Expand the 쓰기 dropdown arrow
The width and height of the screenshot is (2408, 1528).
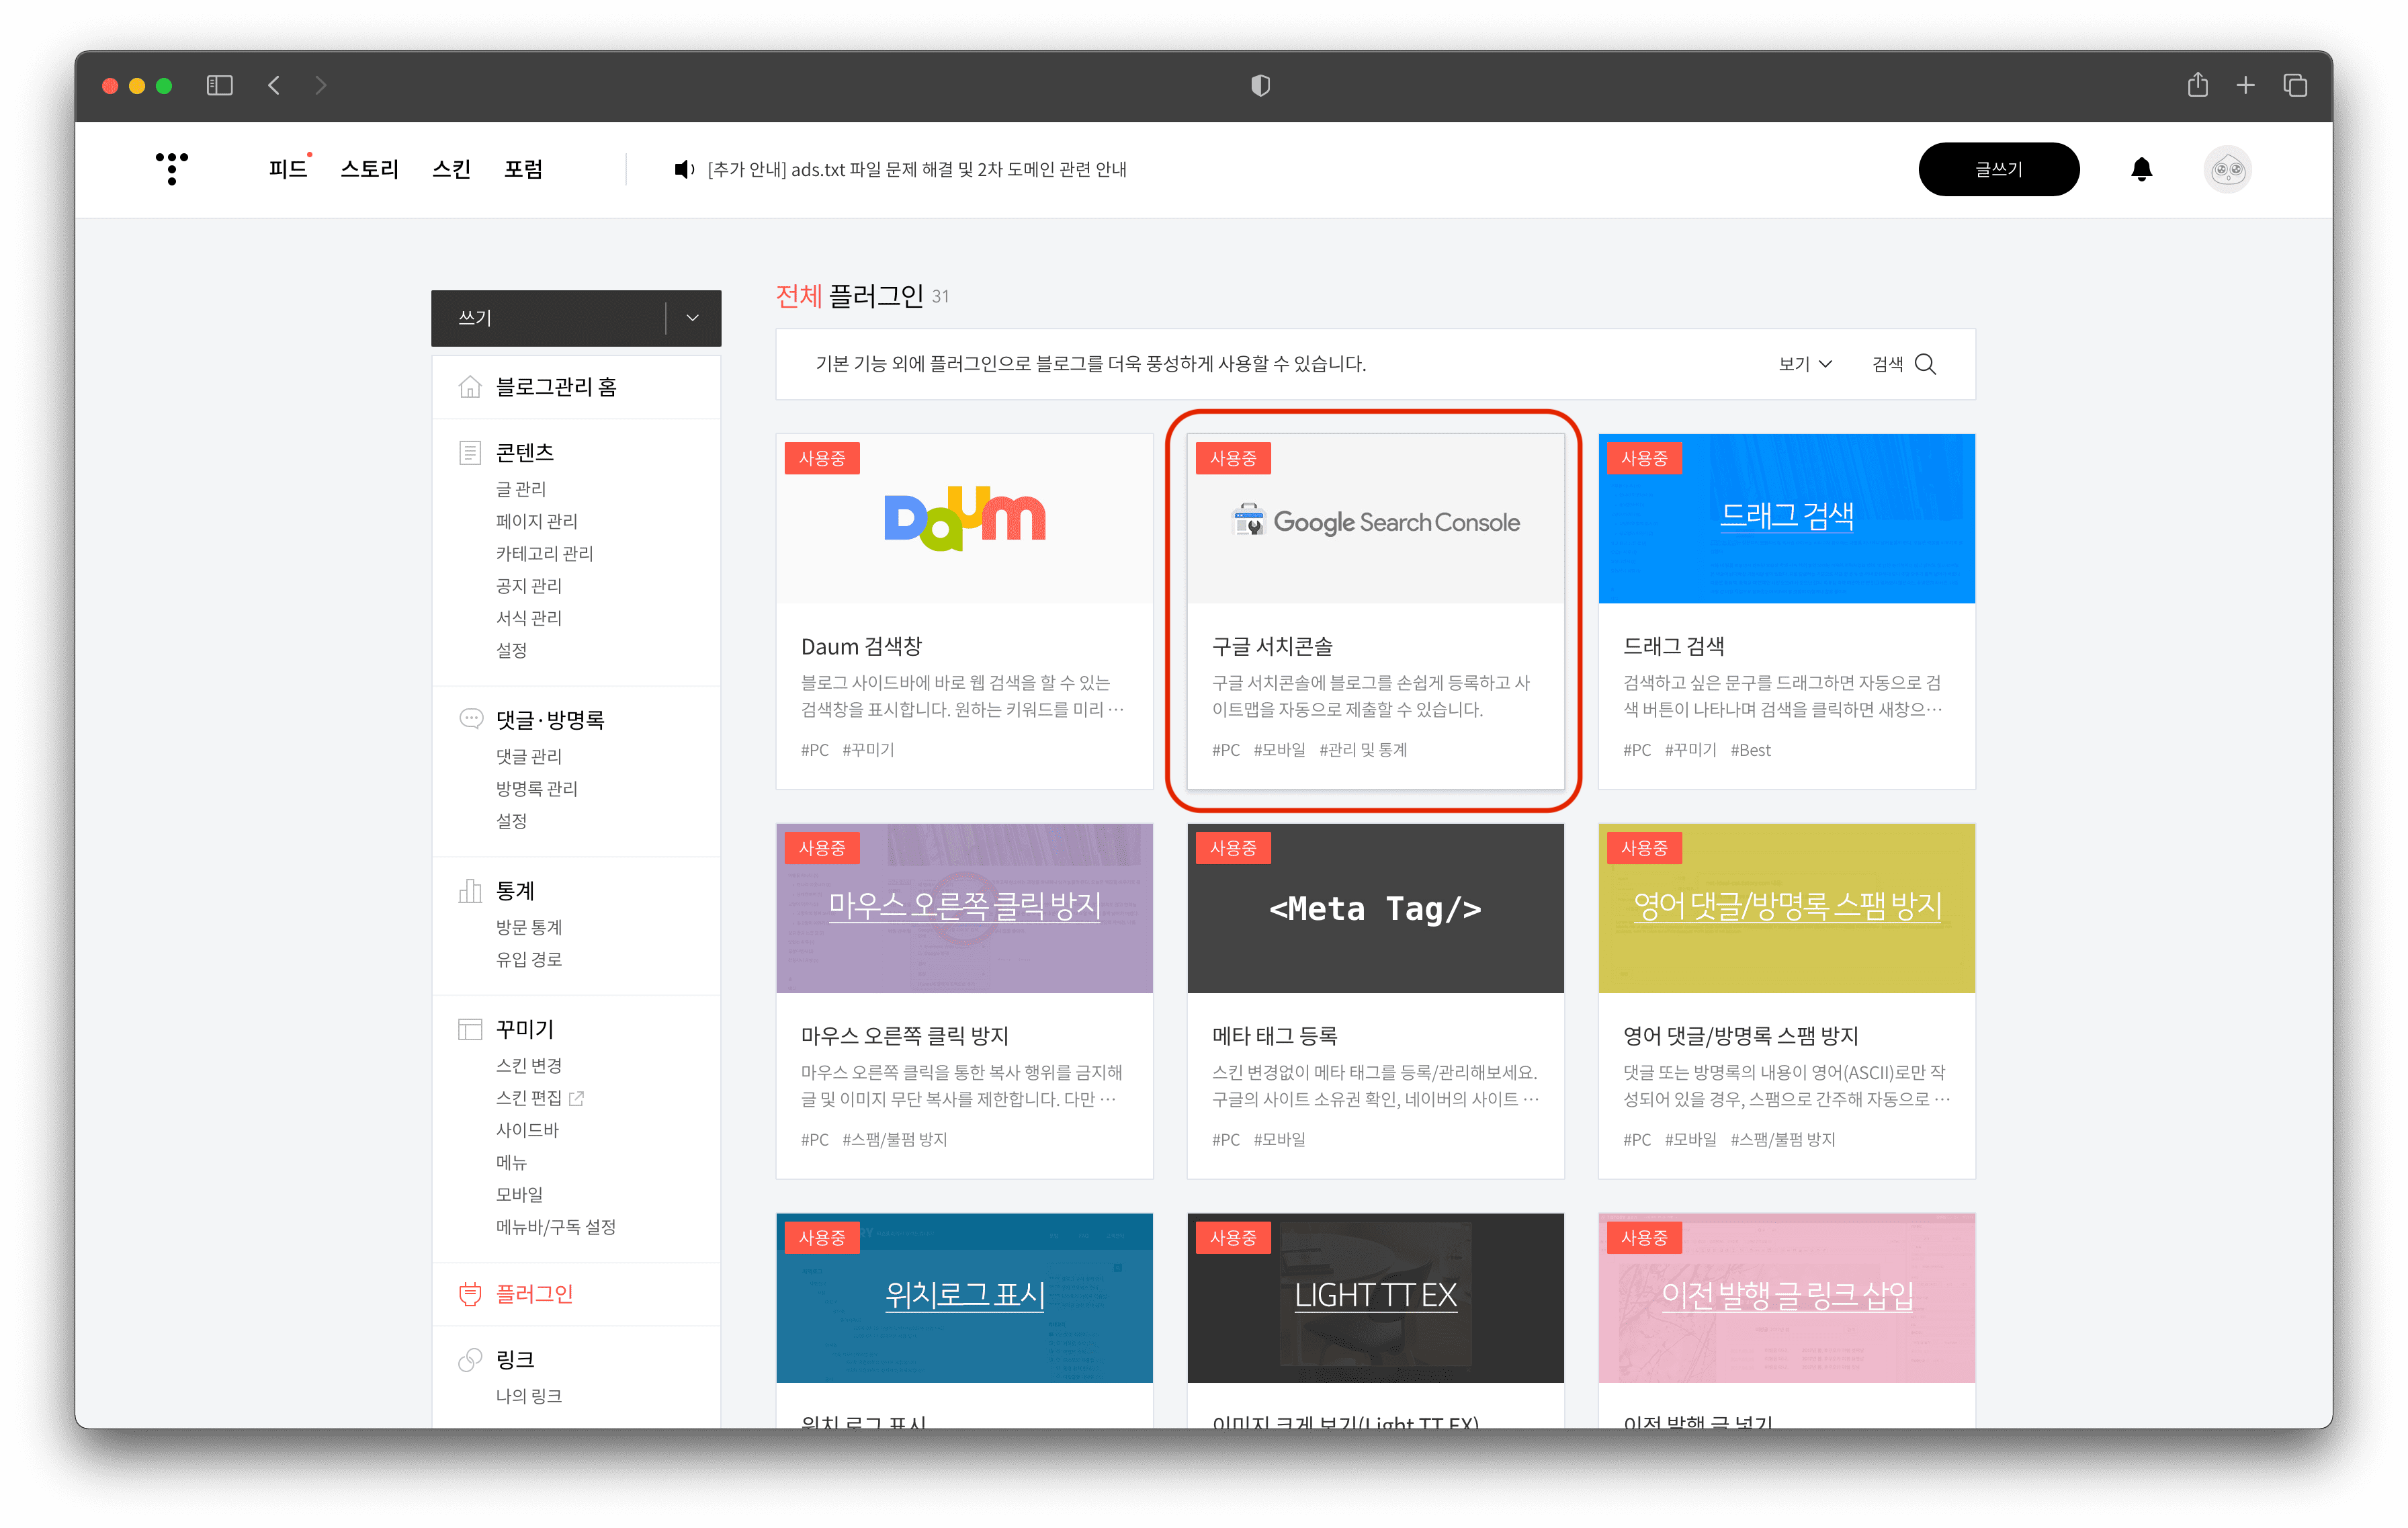[692, 318]
